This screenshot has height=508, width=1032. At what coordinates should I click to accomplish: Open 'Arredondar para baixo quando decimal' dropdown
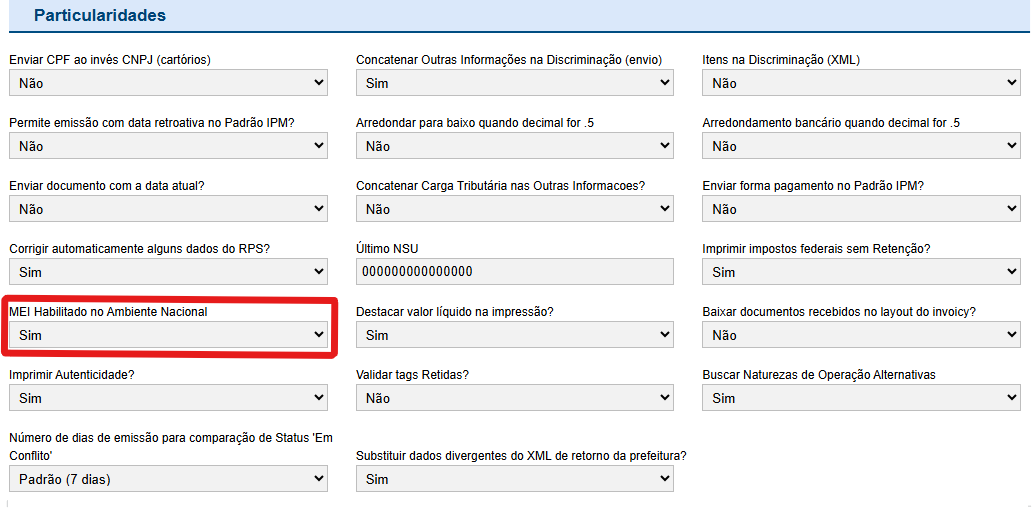[514, 147]
